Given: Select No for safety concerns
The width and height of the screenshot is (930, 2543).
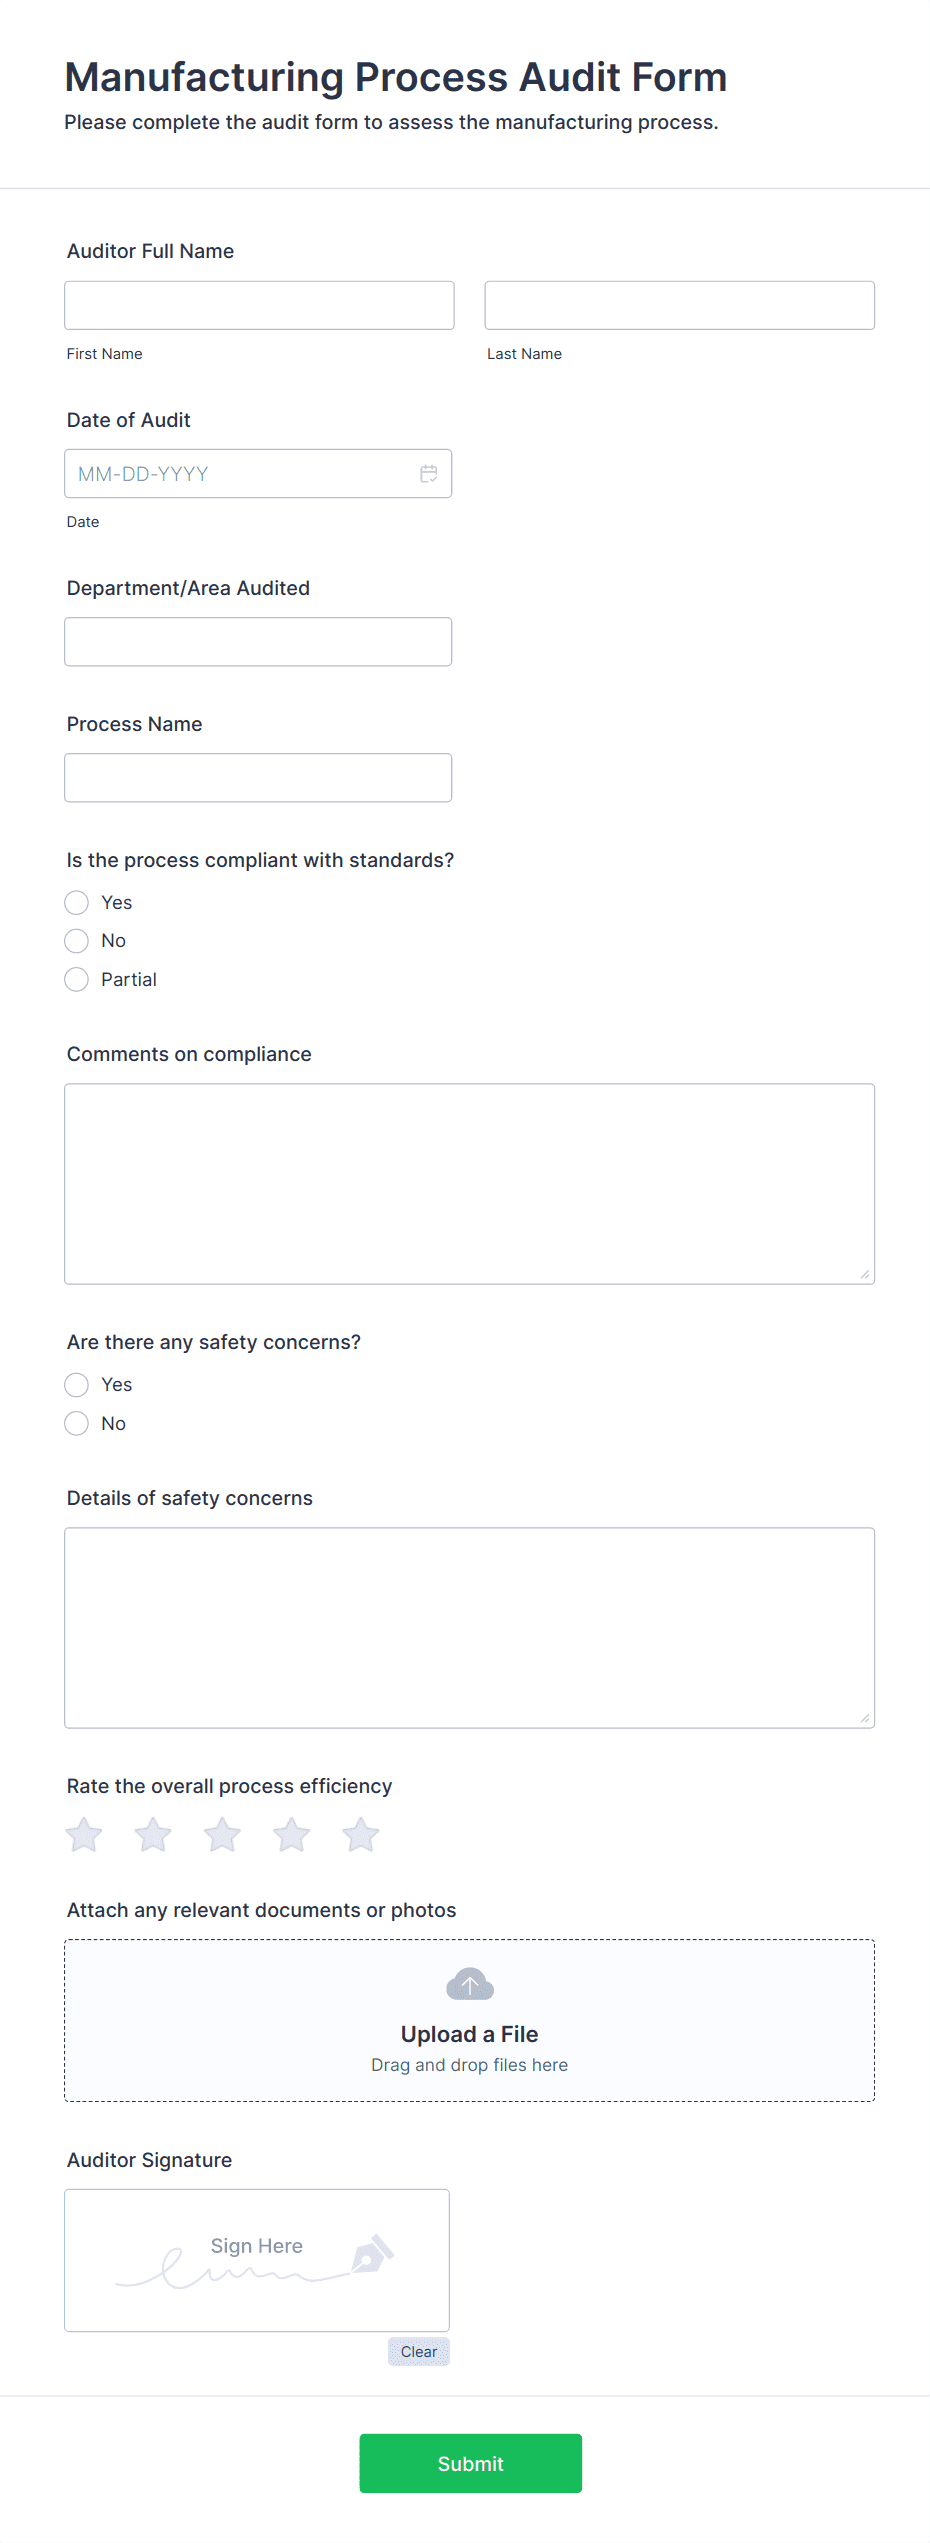Looking at the screenshot, I should [76, 1423].
